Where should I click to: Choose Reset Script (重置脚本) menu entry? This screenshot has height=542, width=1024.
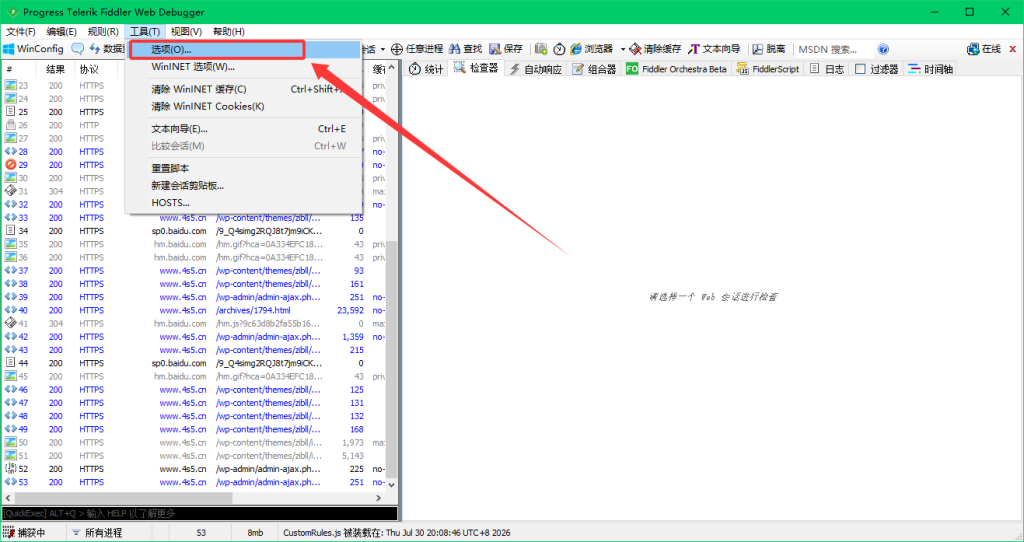[x=243, y=168]
